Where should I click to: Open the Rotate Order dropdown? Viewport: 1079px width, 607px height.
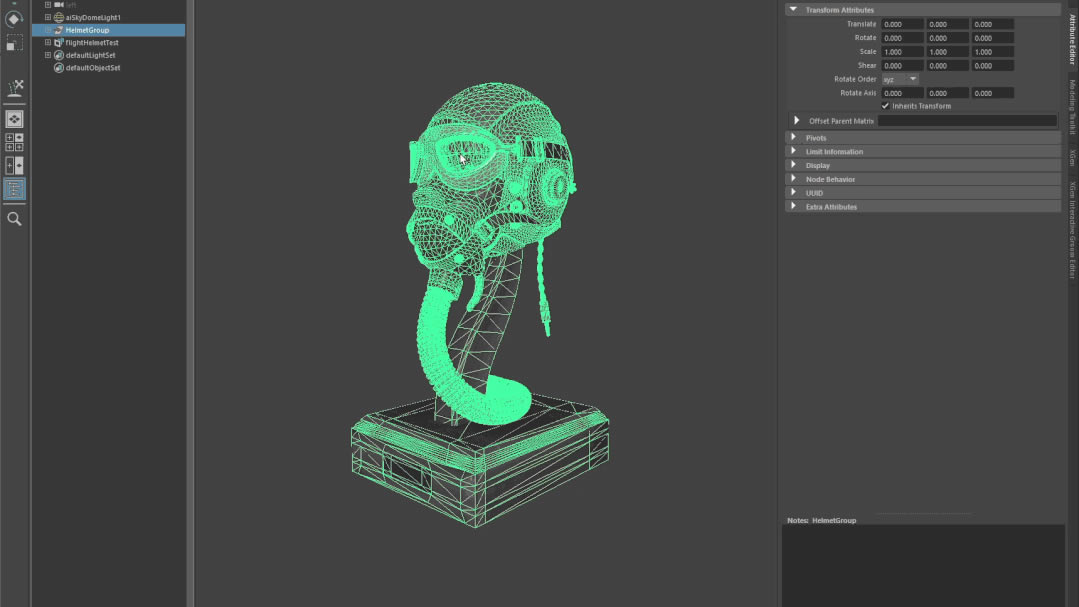[900, 79]
